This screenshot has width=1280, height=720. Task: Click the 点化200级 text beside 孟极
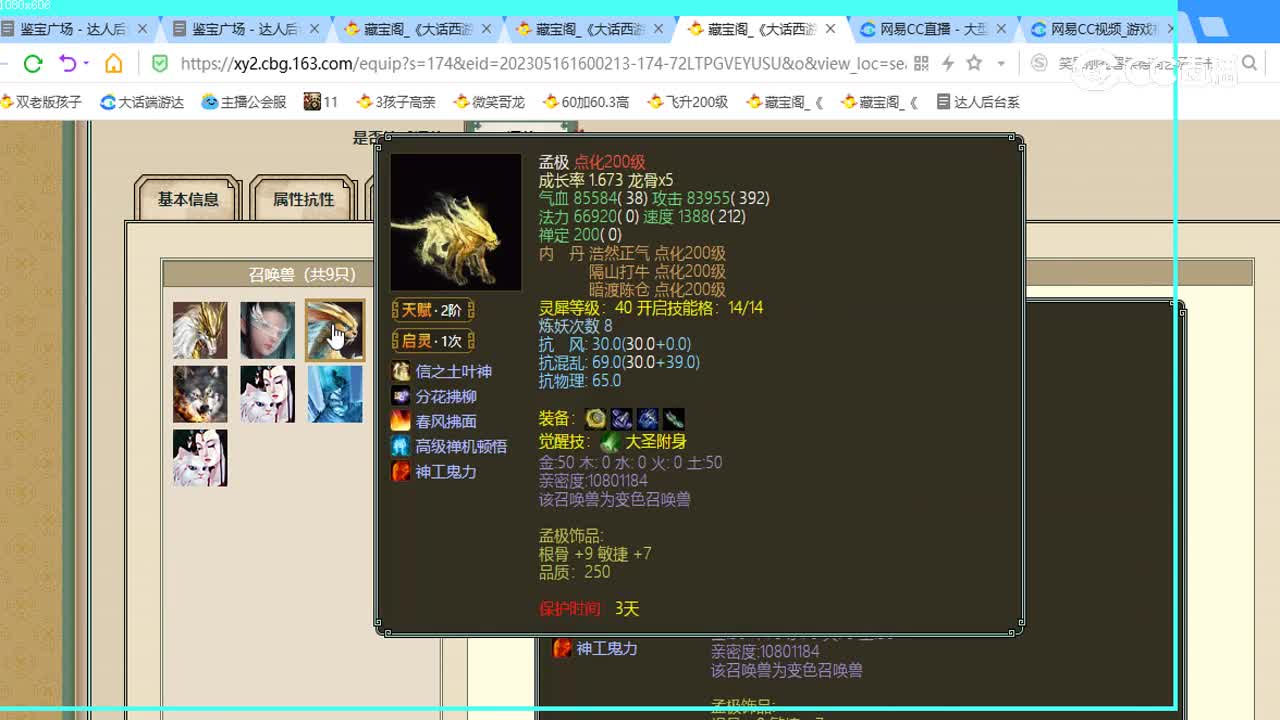coord(609,162)
